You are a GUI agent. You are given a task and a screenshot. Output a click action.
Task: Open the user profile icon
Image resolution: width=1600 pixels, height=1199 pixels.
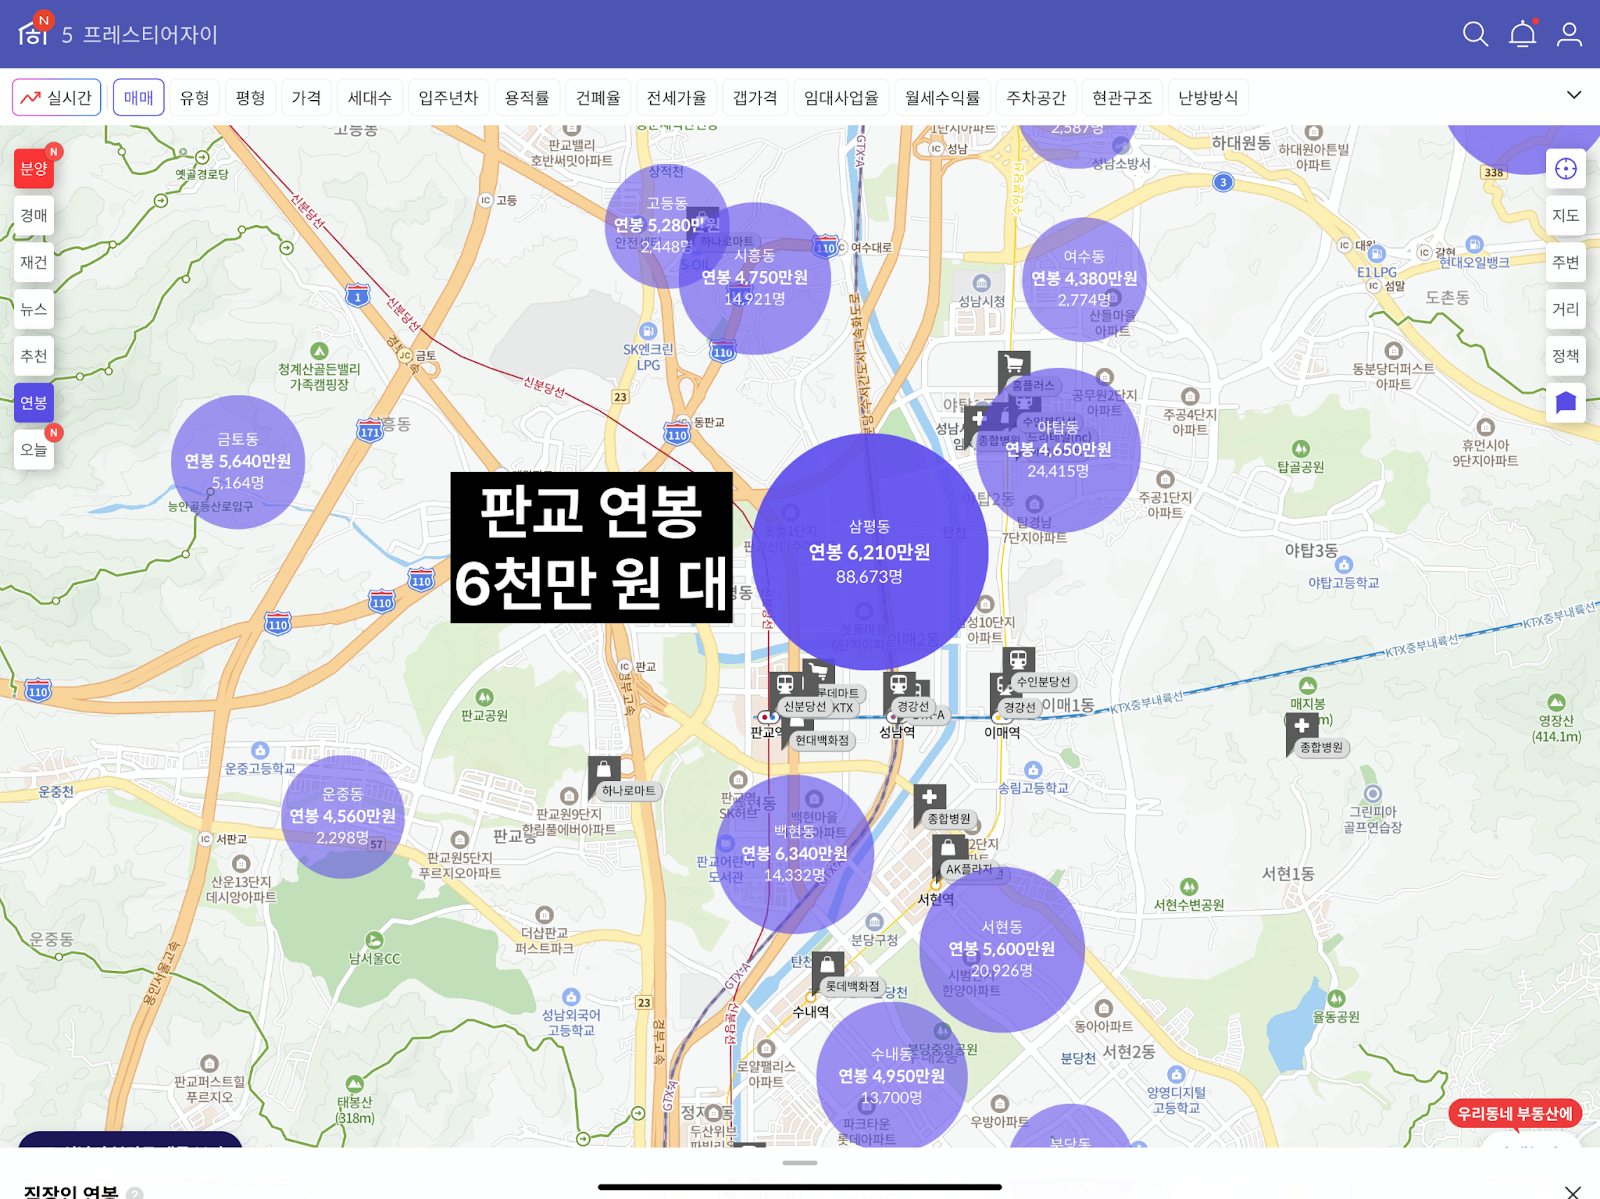pyautogui.click(x=1569, y=34)
